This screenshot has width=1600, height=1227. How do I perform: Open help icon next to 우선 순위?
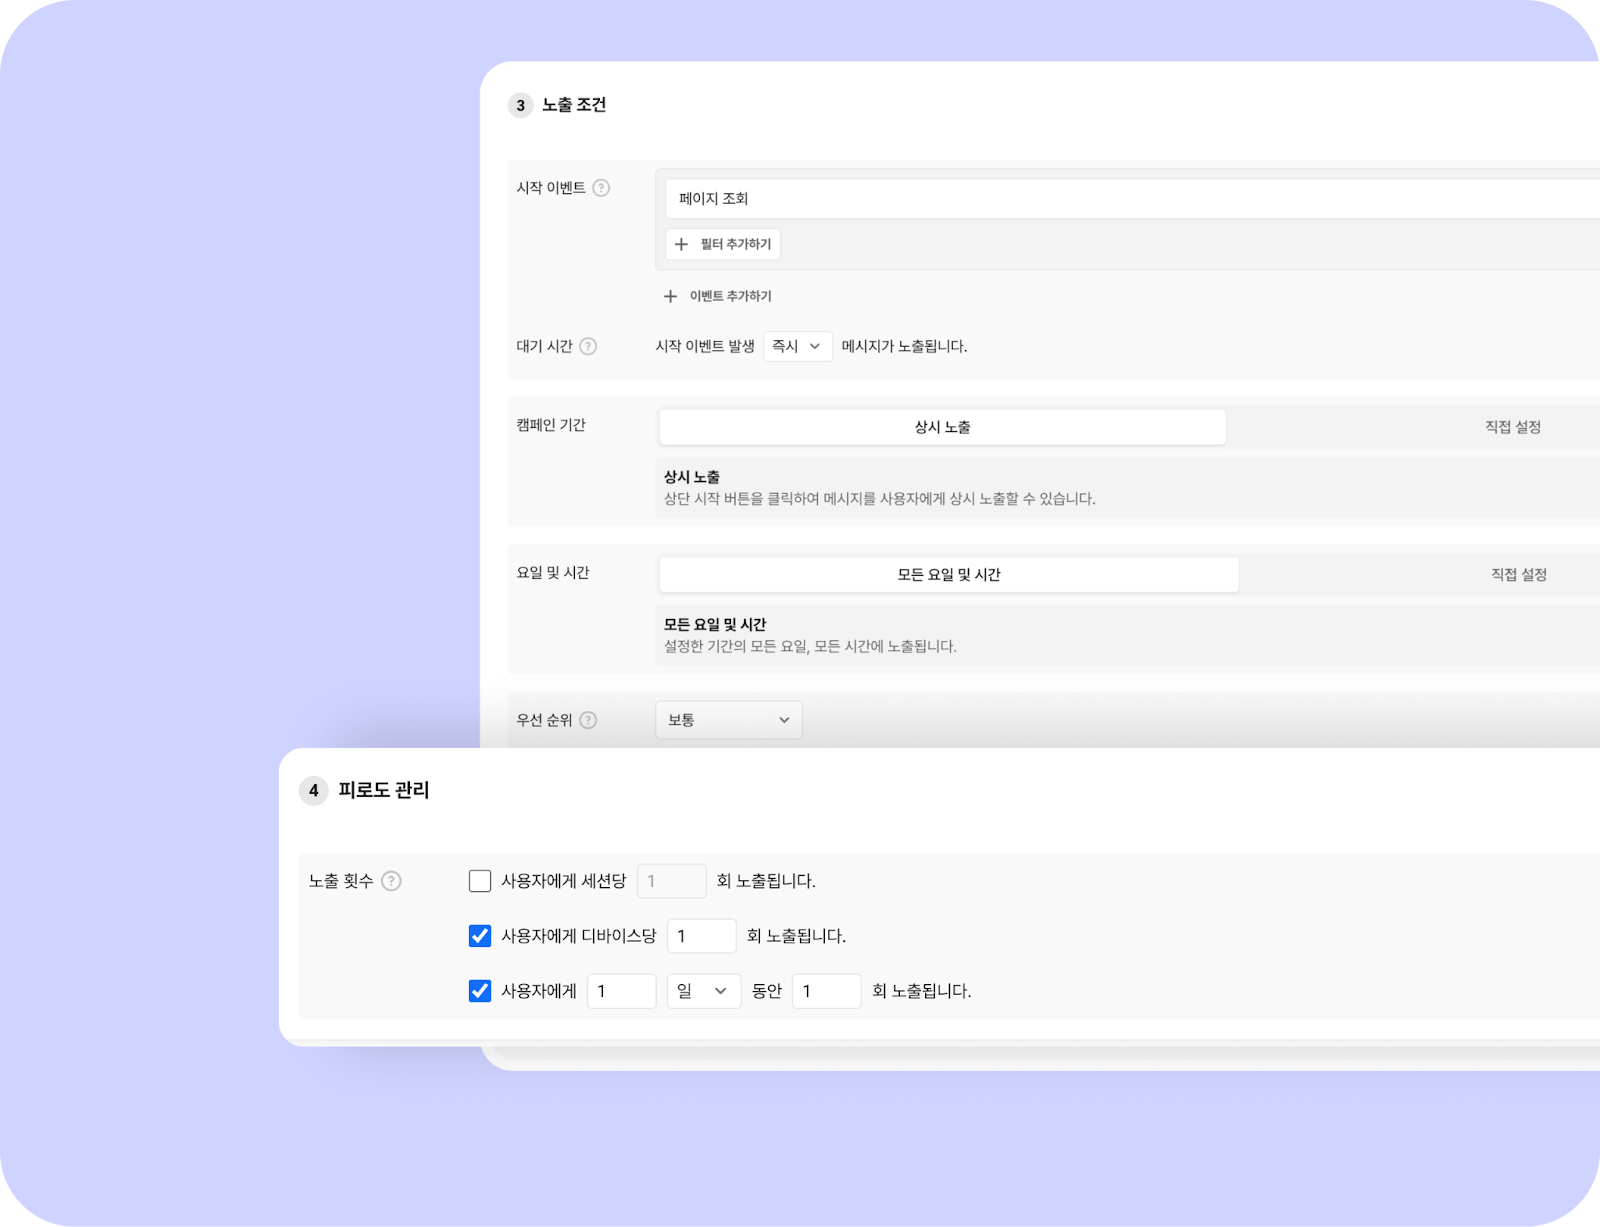tap(588, 720)
